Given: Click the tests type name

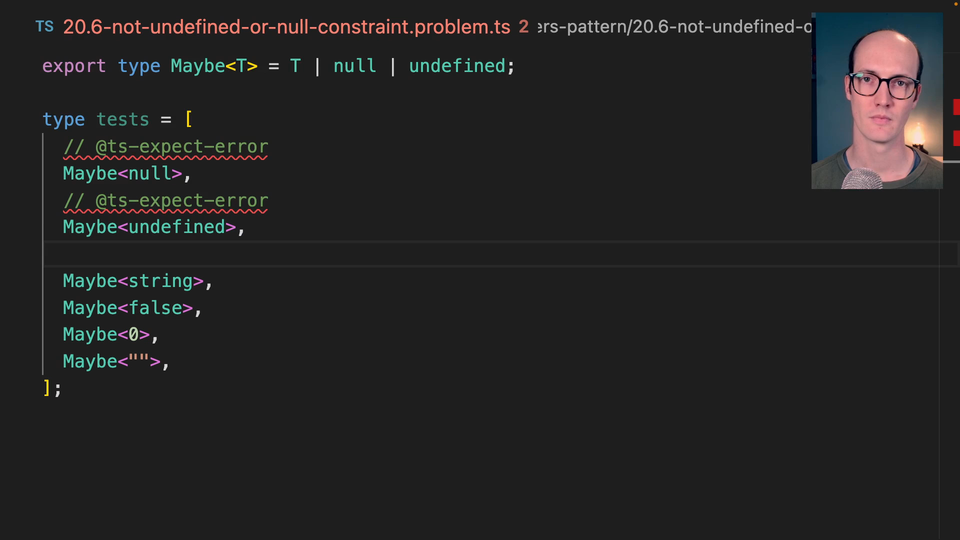Looking at the screenshot, I should coord(122,120).
